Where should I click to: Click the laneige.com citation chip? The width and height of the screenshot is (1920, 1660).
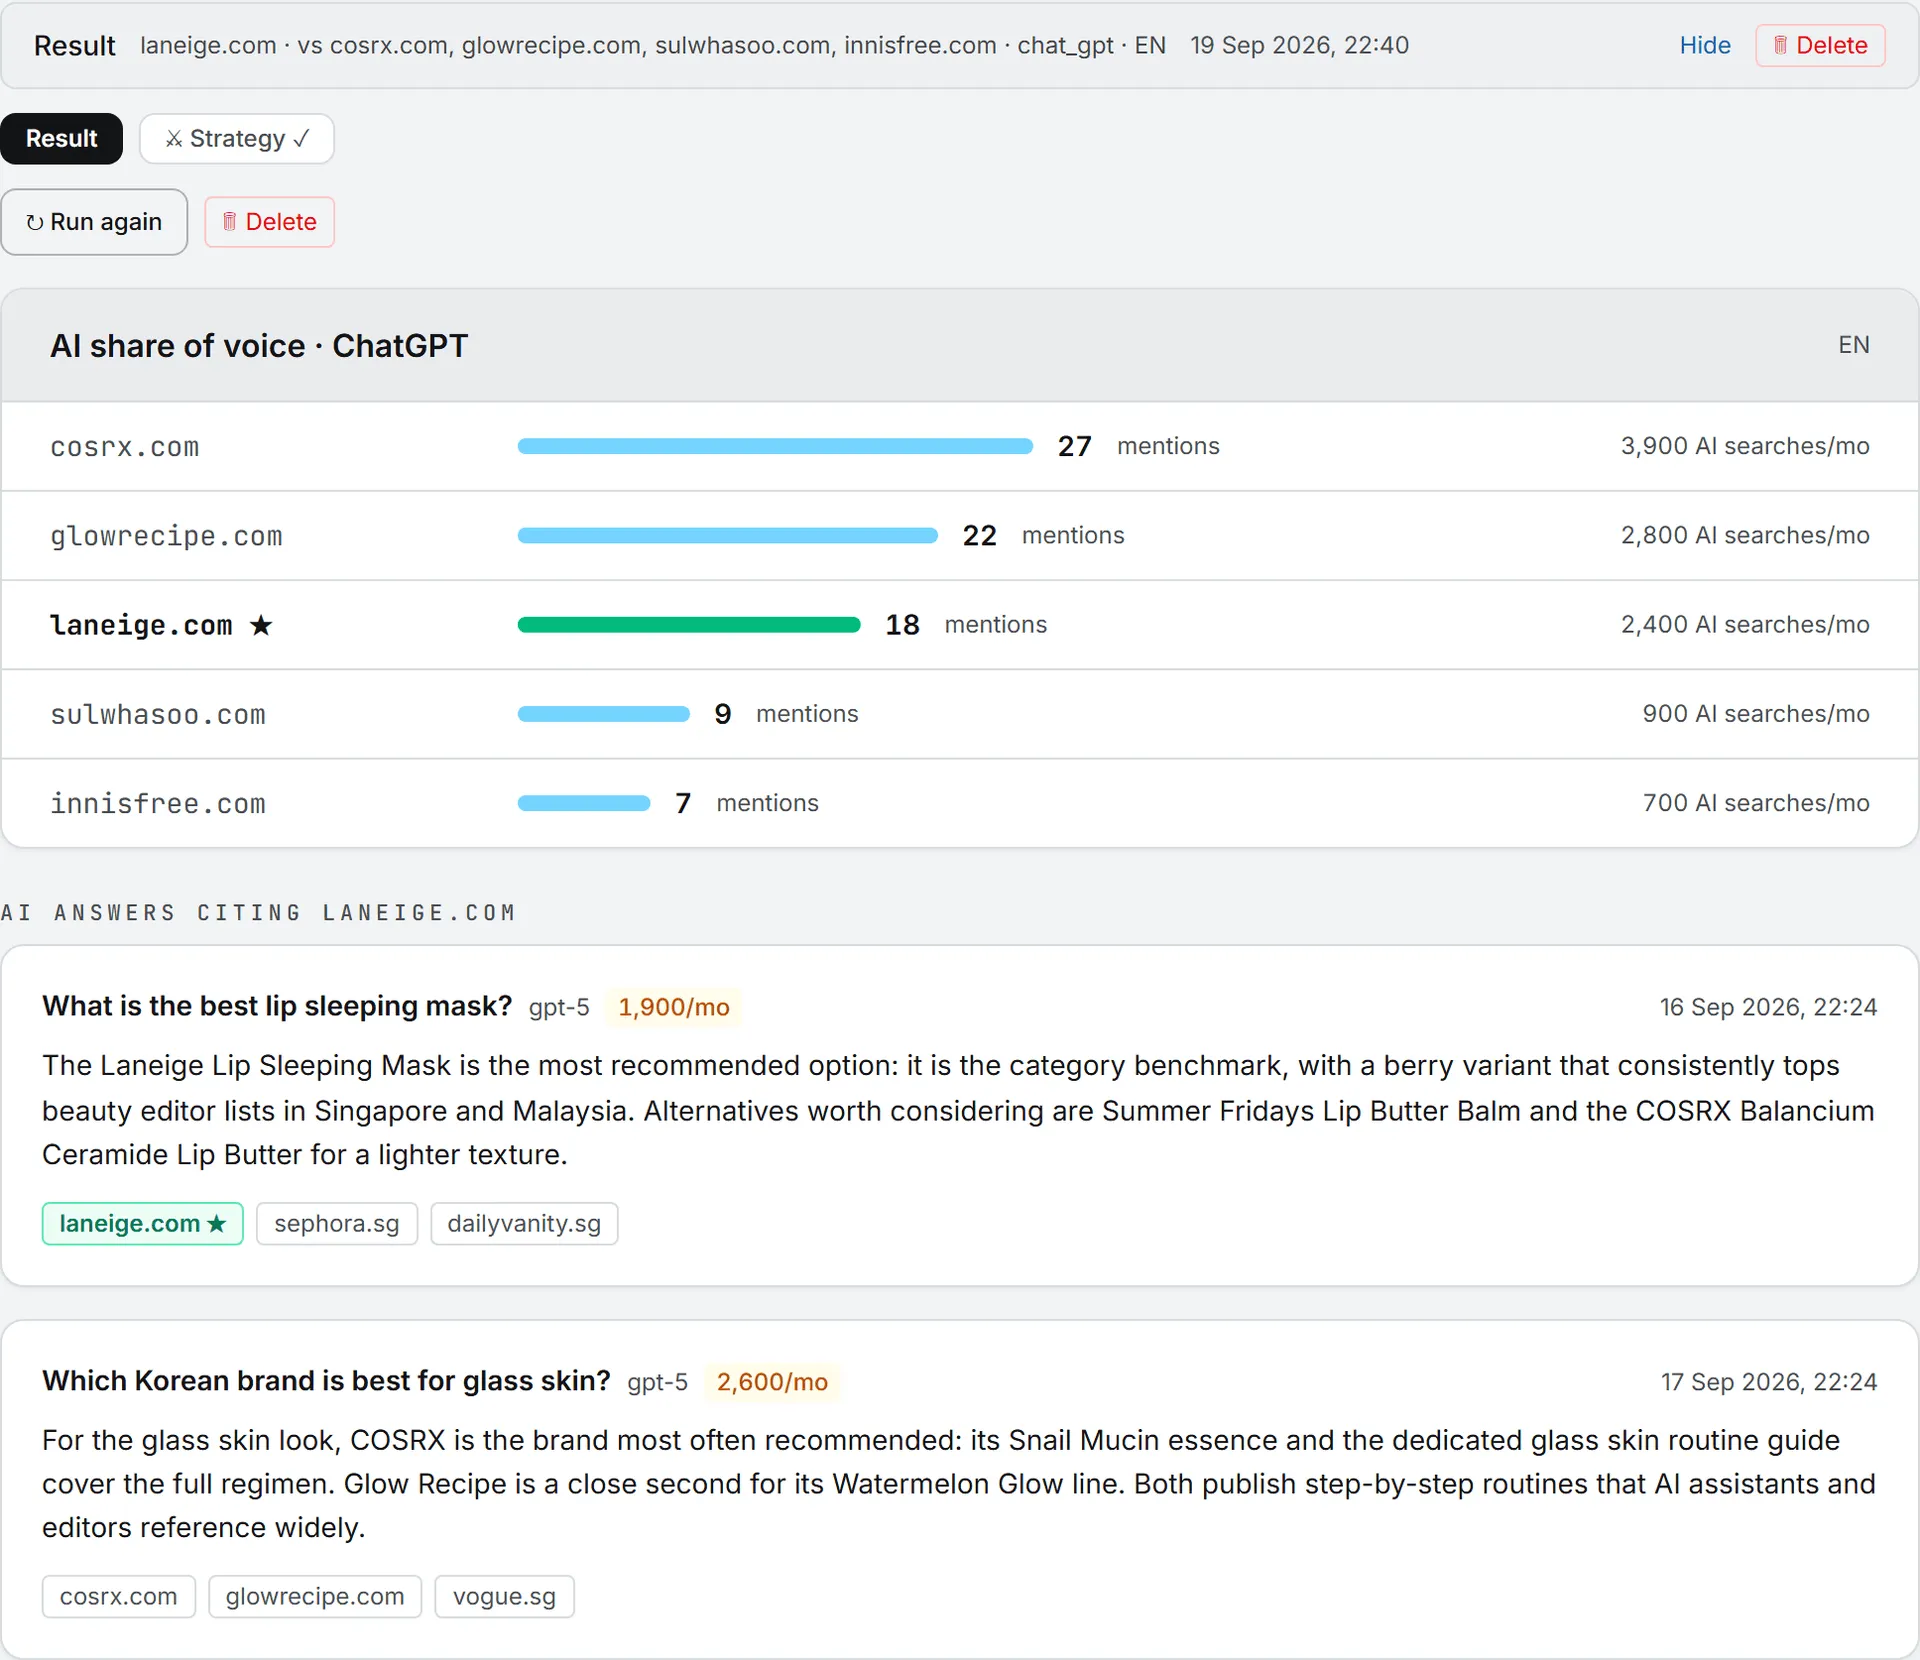143,1224
